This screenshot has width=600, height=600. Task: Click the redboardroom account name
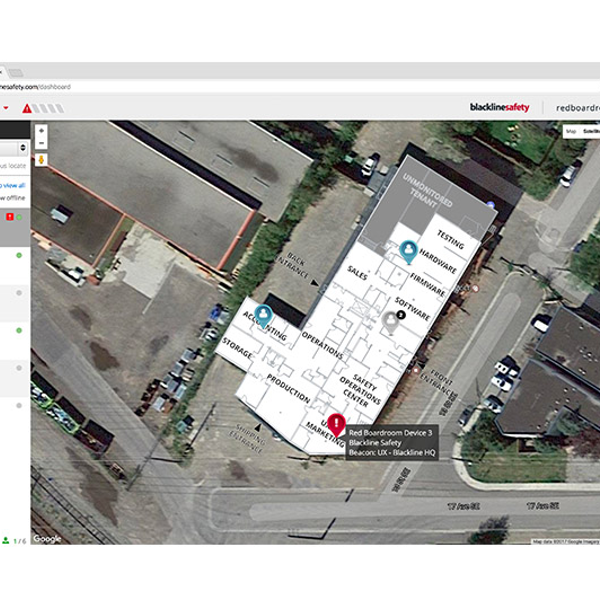[578, 108]
